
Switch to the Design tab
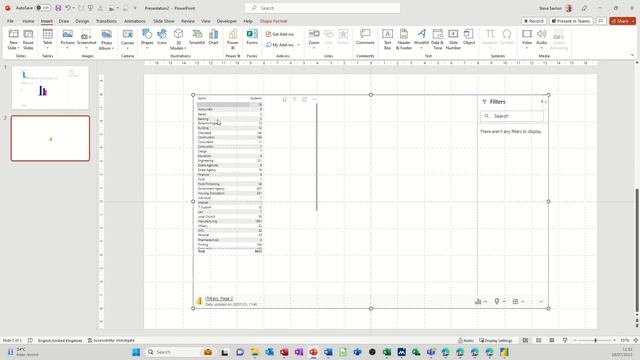(82, 21)
